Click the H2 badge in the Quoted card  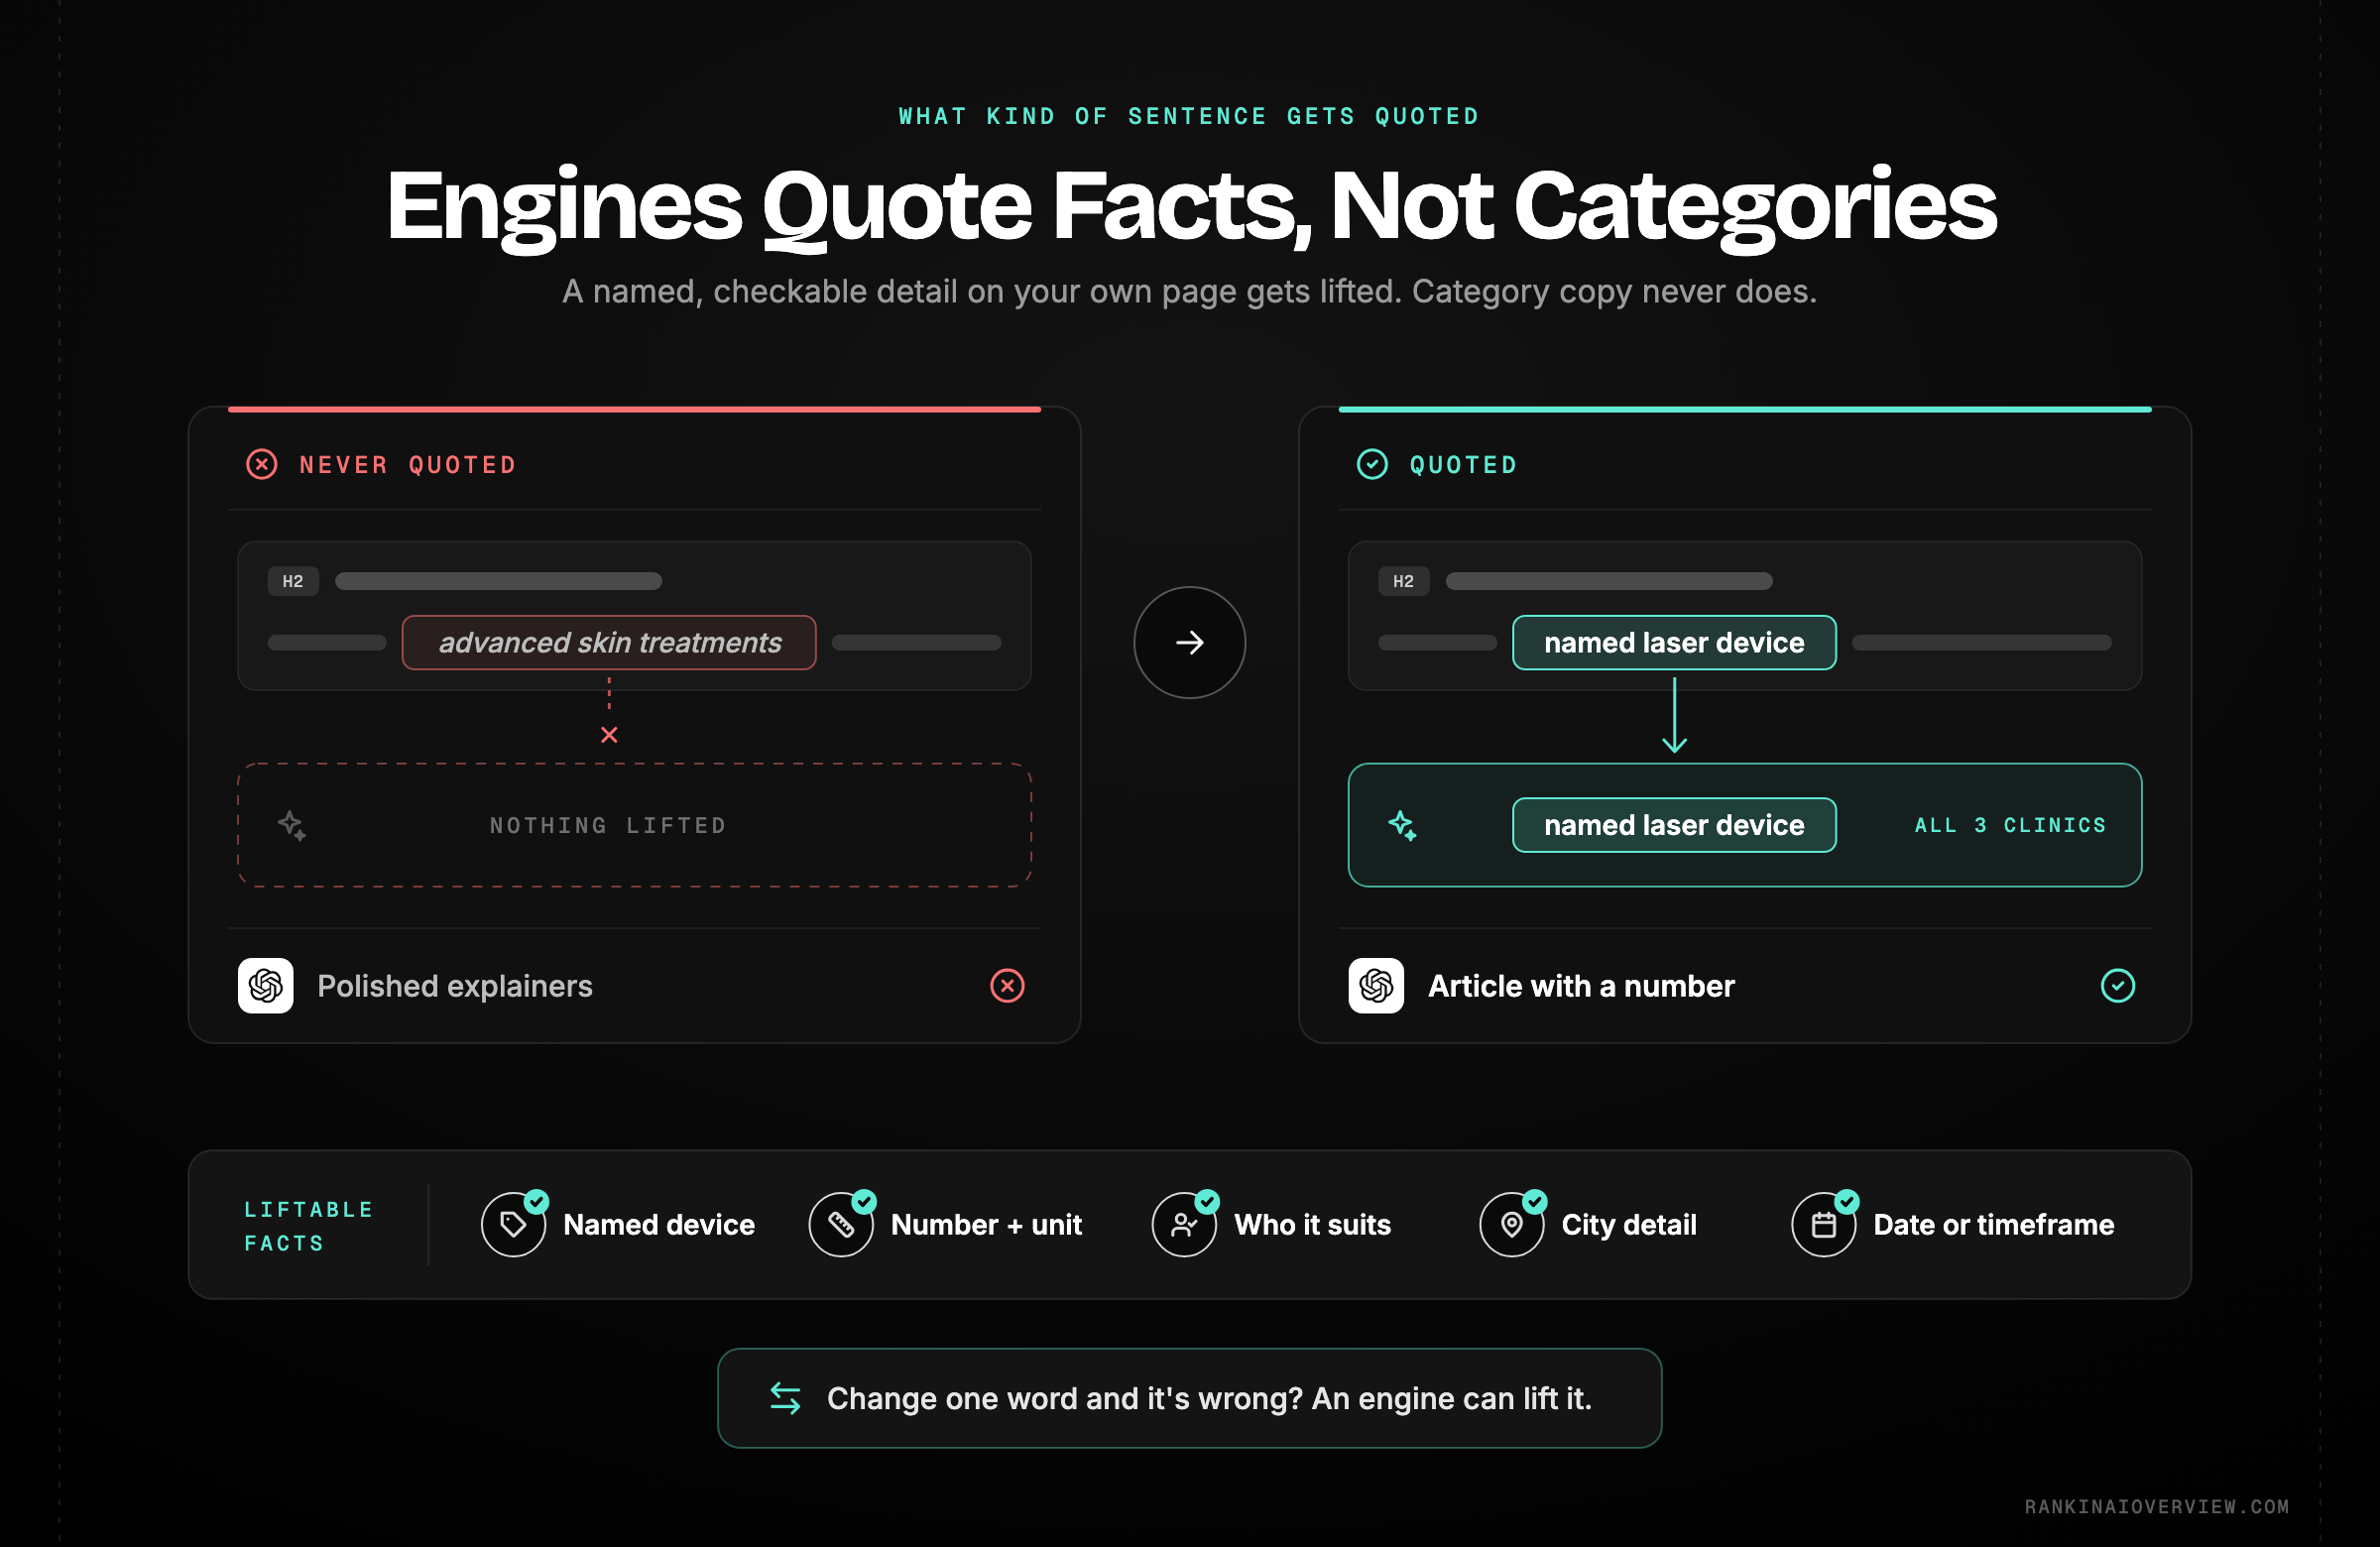pos(1403,581)
